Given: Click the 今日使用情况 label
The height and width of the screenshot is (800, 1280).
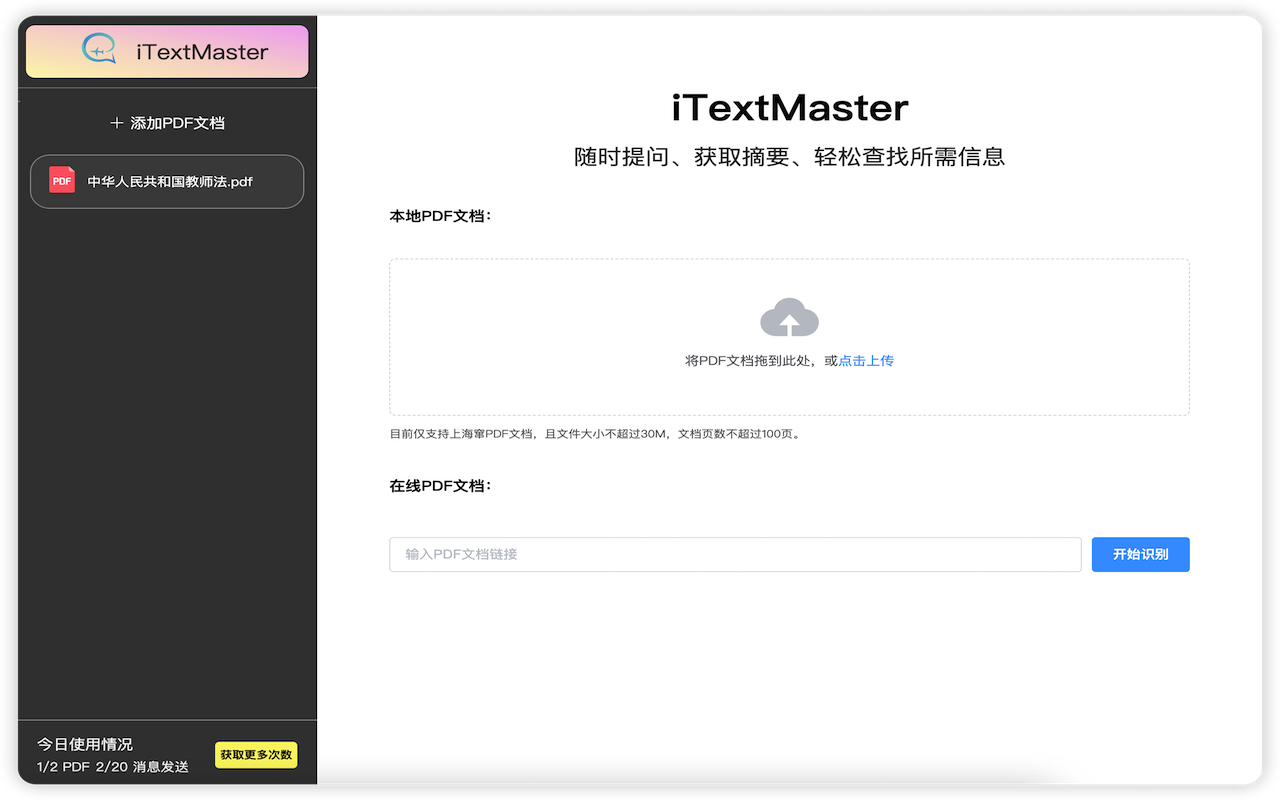Looking at the screenshot, I should pyautogui.click(x=85, y=744).
